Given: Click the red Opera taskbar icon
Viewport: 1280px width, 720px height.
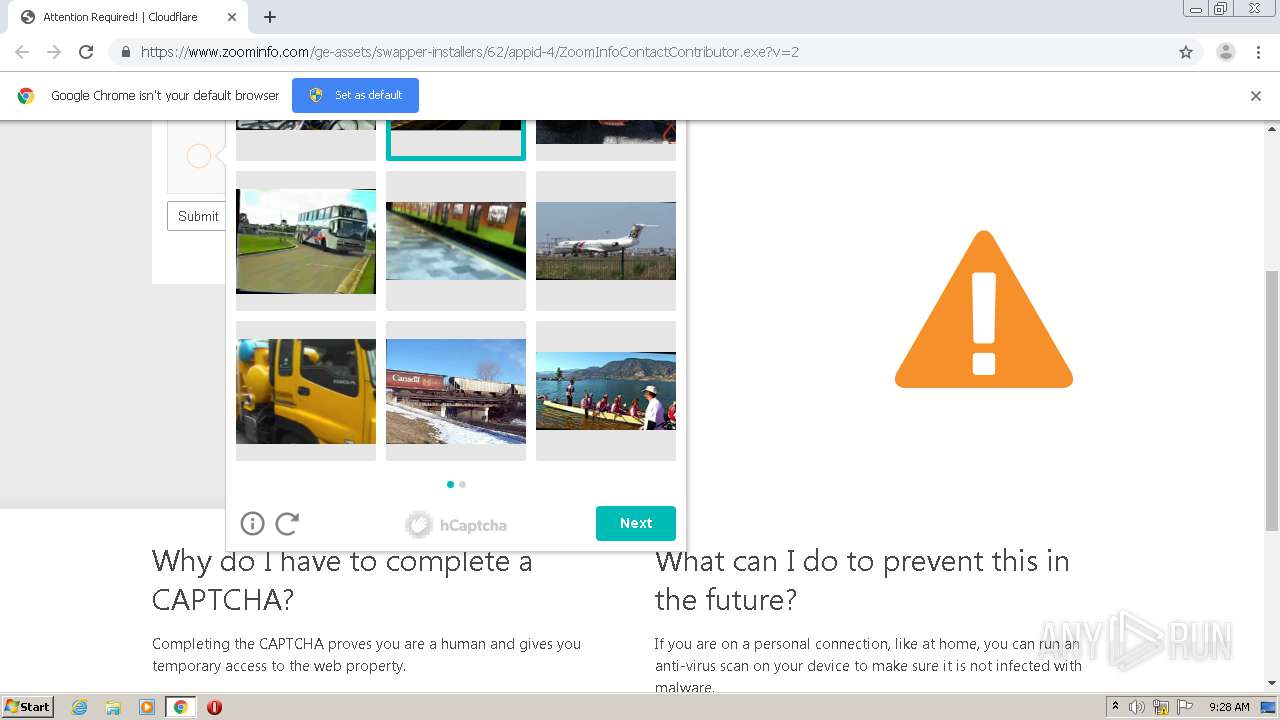Looking at the screenshot, I should pyautogui.click(x=214, y=707).
